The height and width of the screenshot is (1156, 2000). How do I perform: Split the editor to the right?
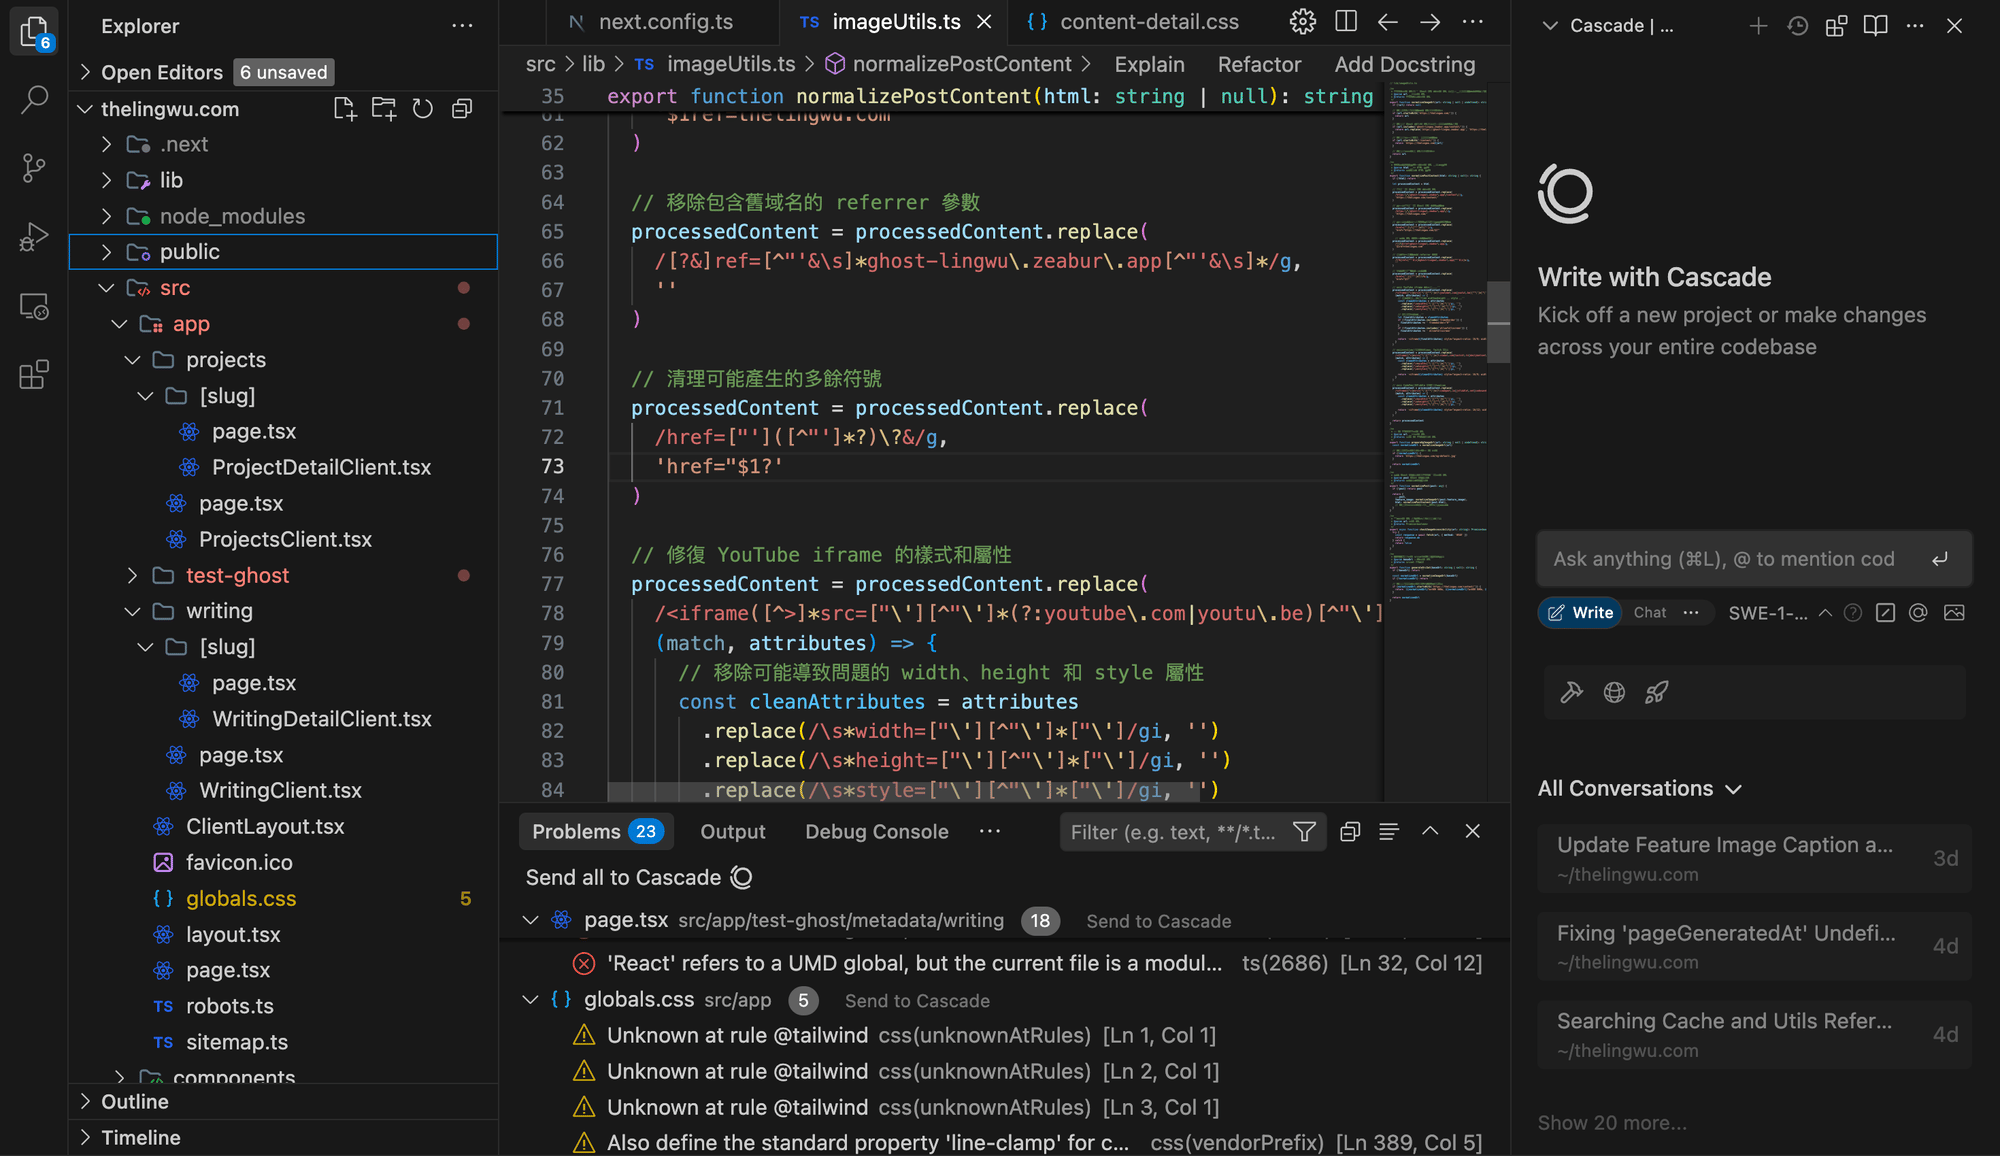click(1346, 22)
